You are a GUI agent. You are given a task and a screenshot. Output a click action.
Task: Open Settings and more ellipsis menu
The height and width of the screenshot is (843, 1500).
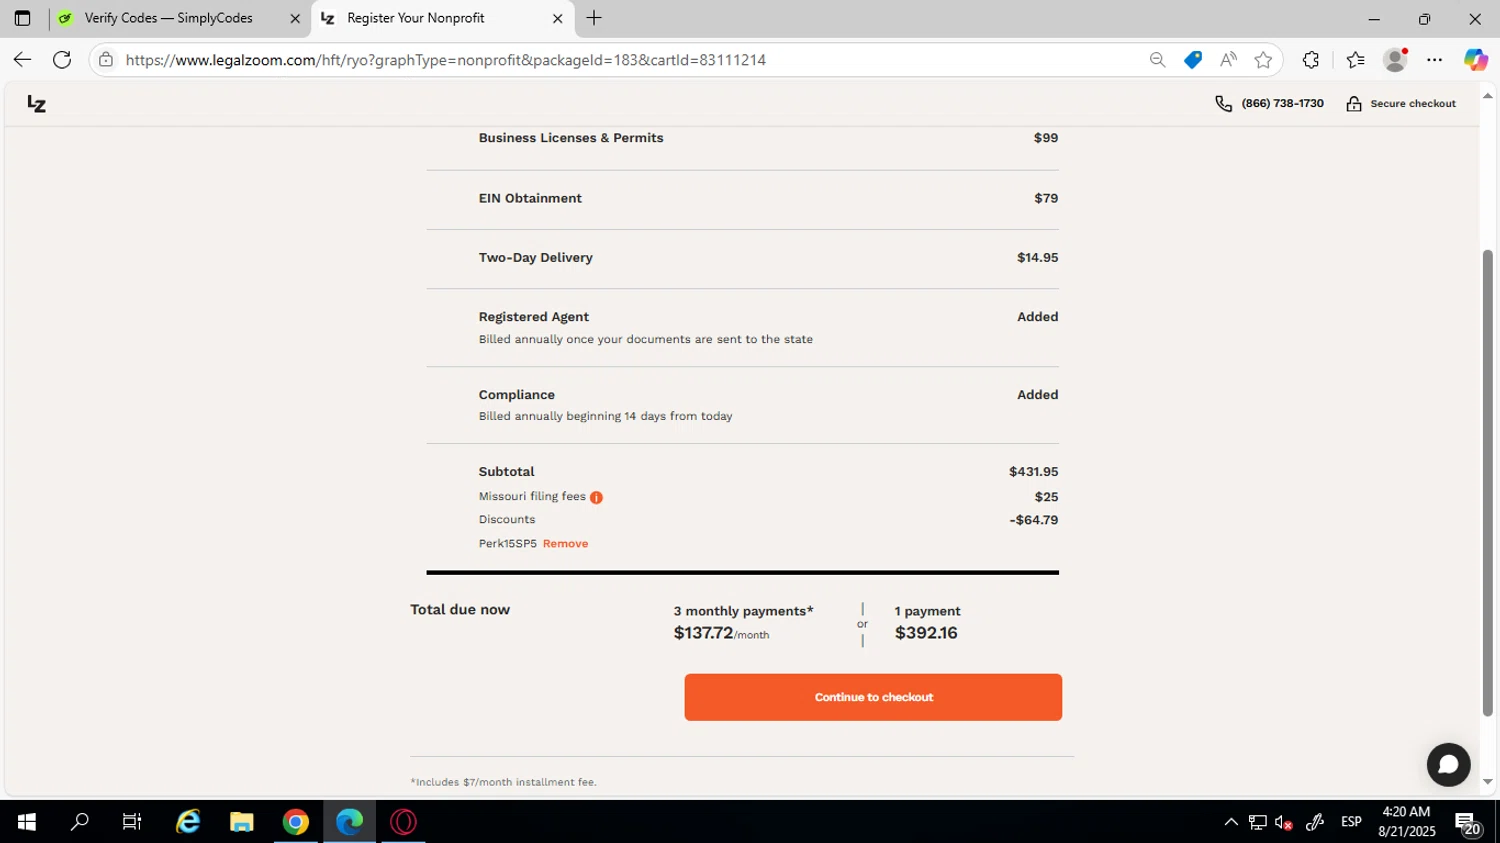(1435, 60)
